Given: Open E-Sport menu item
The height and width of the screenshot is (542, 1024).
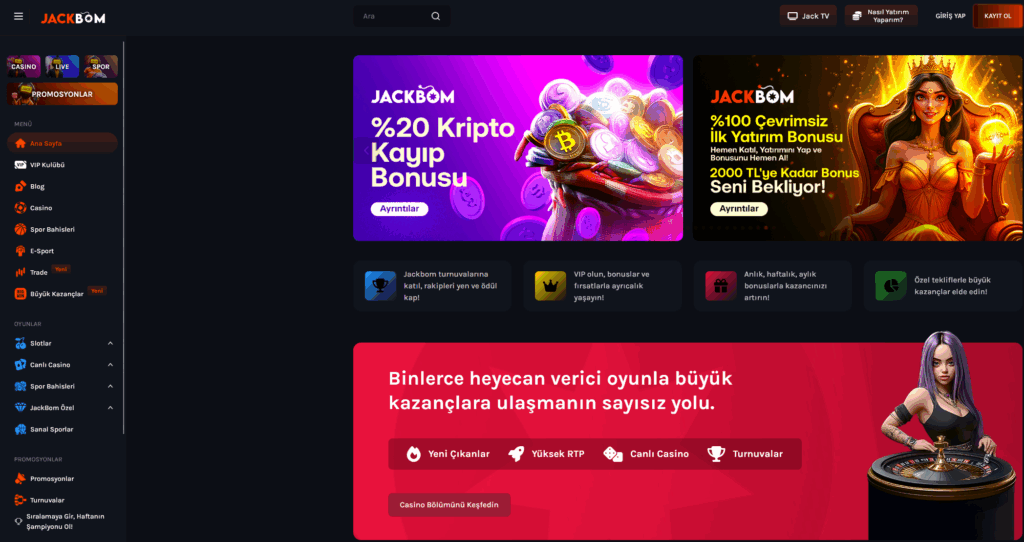Looking at the screenshot, I should 63,251.
